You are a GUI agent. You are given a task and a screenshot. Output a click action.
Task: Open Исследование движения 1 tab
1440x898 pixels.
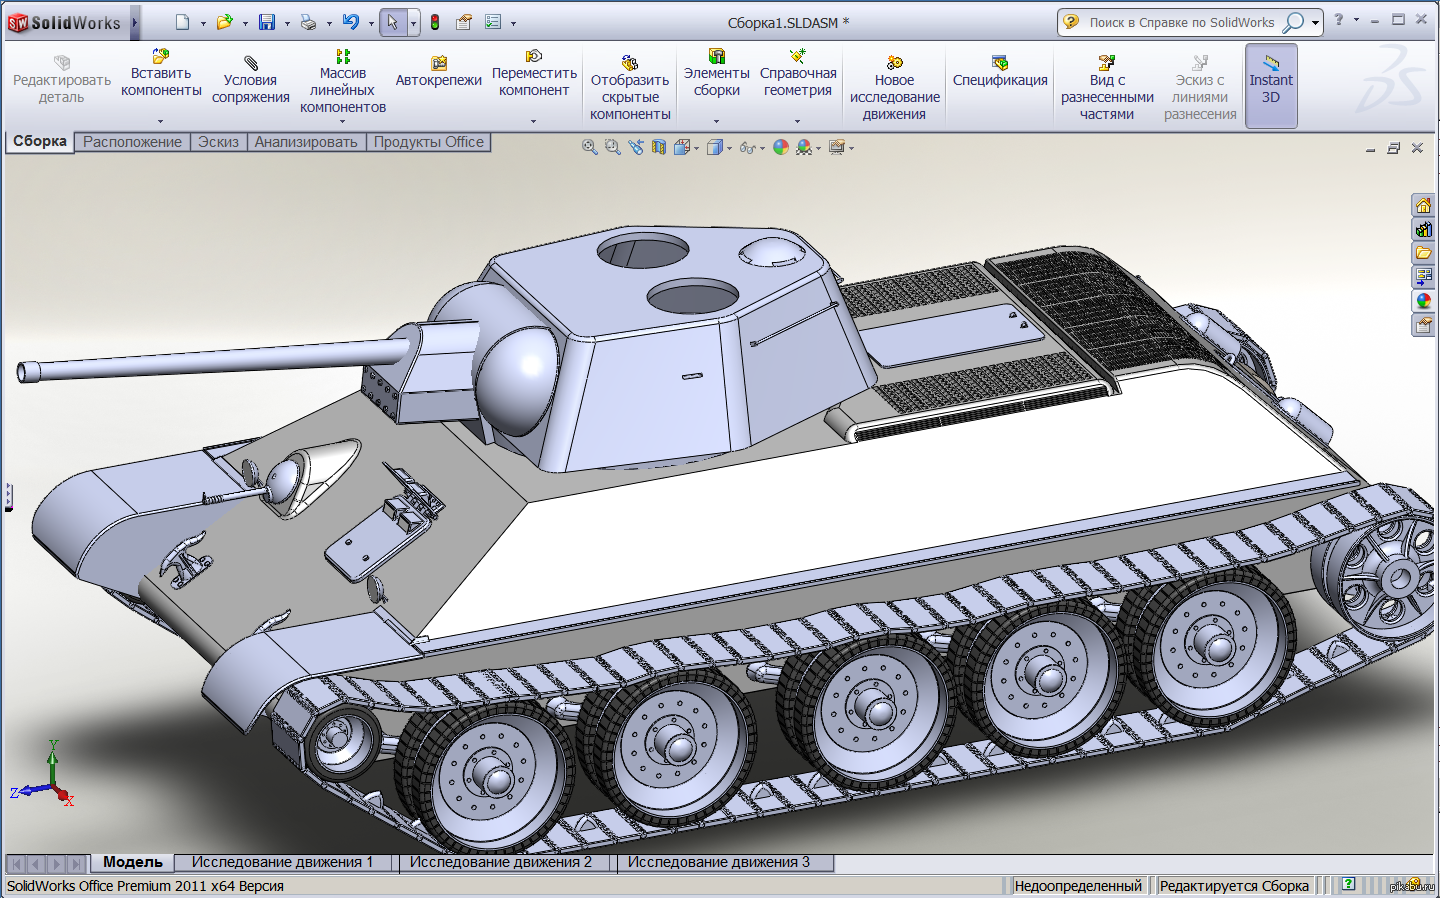[282, 862]
